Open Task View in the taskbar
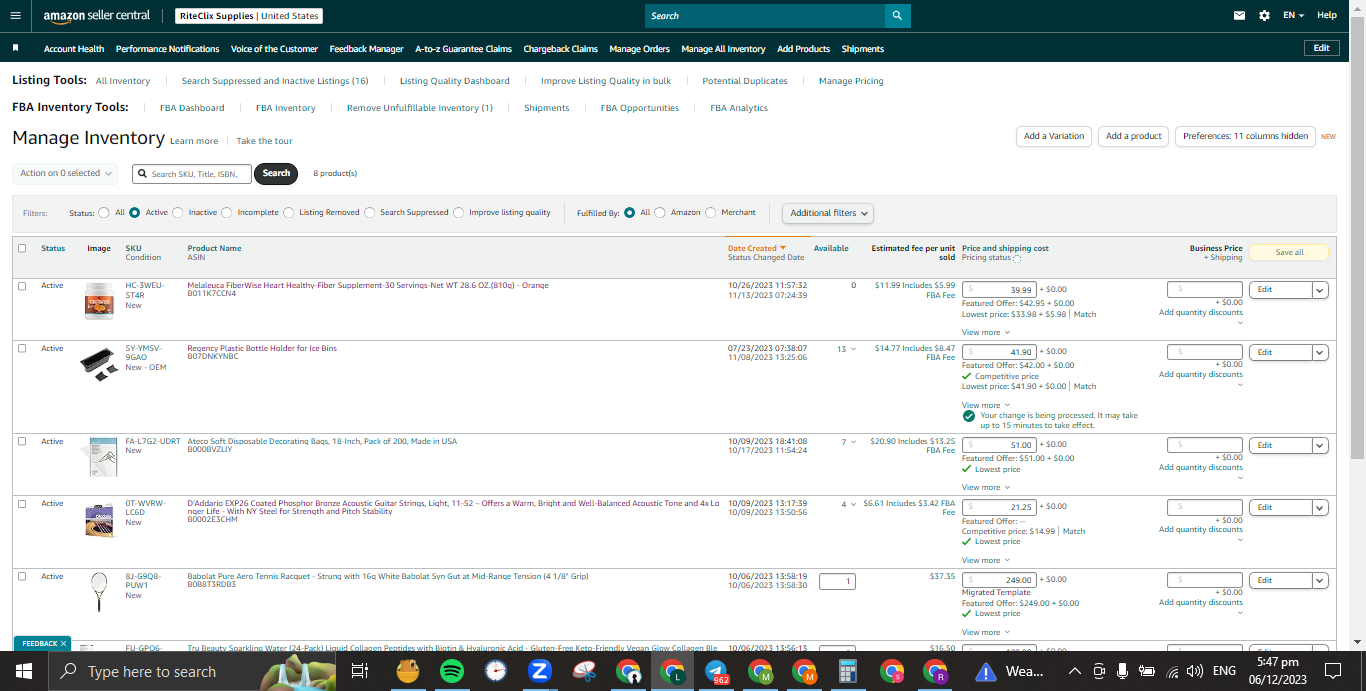This screenshot has height=691, width=1366. click(360, 671)
